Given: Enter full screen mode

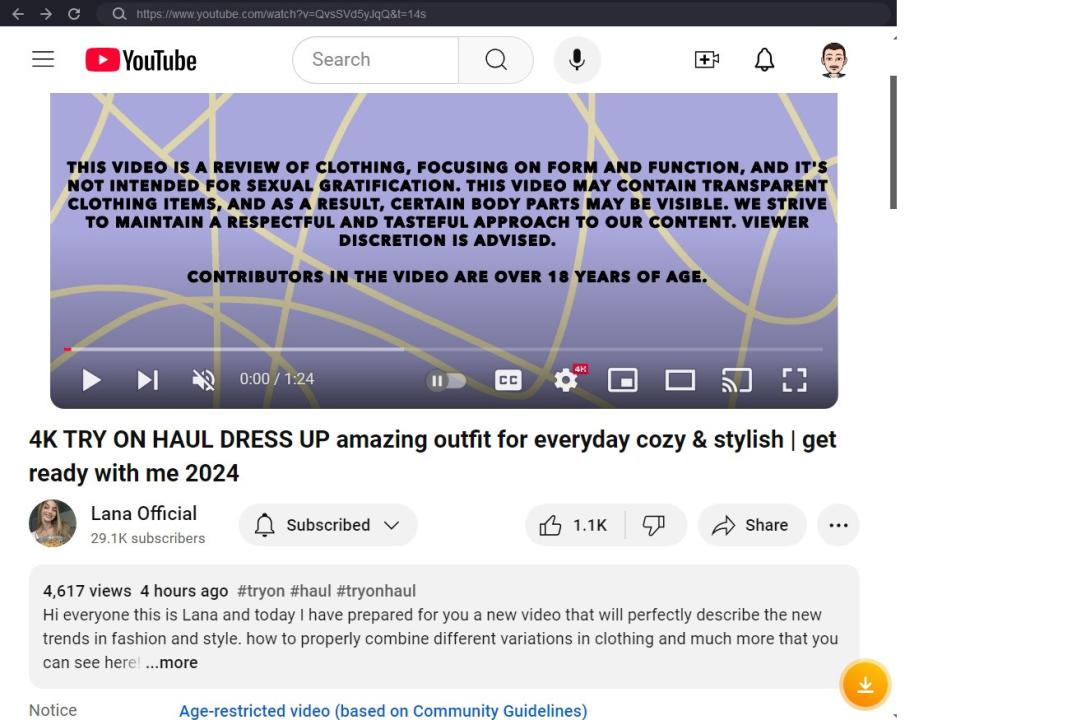Looking at the screenshot, I should [x=794, y=380].
